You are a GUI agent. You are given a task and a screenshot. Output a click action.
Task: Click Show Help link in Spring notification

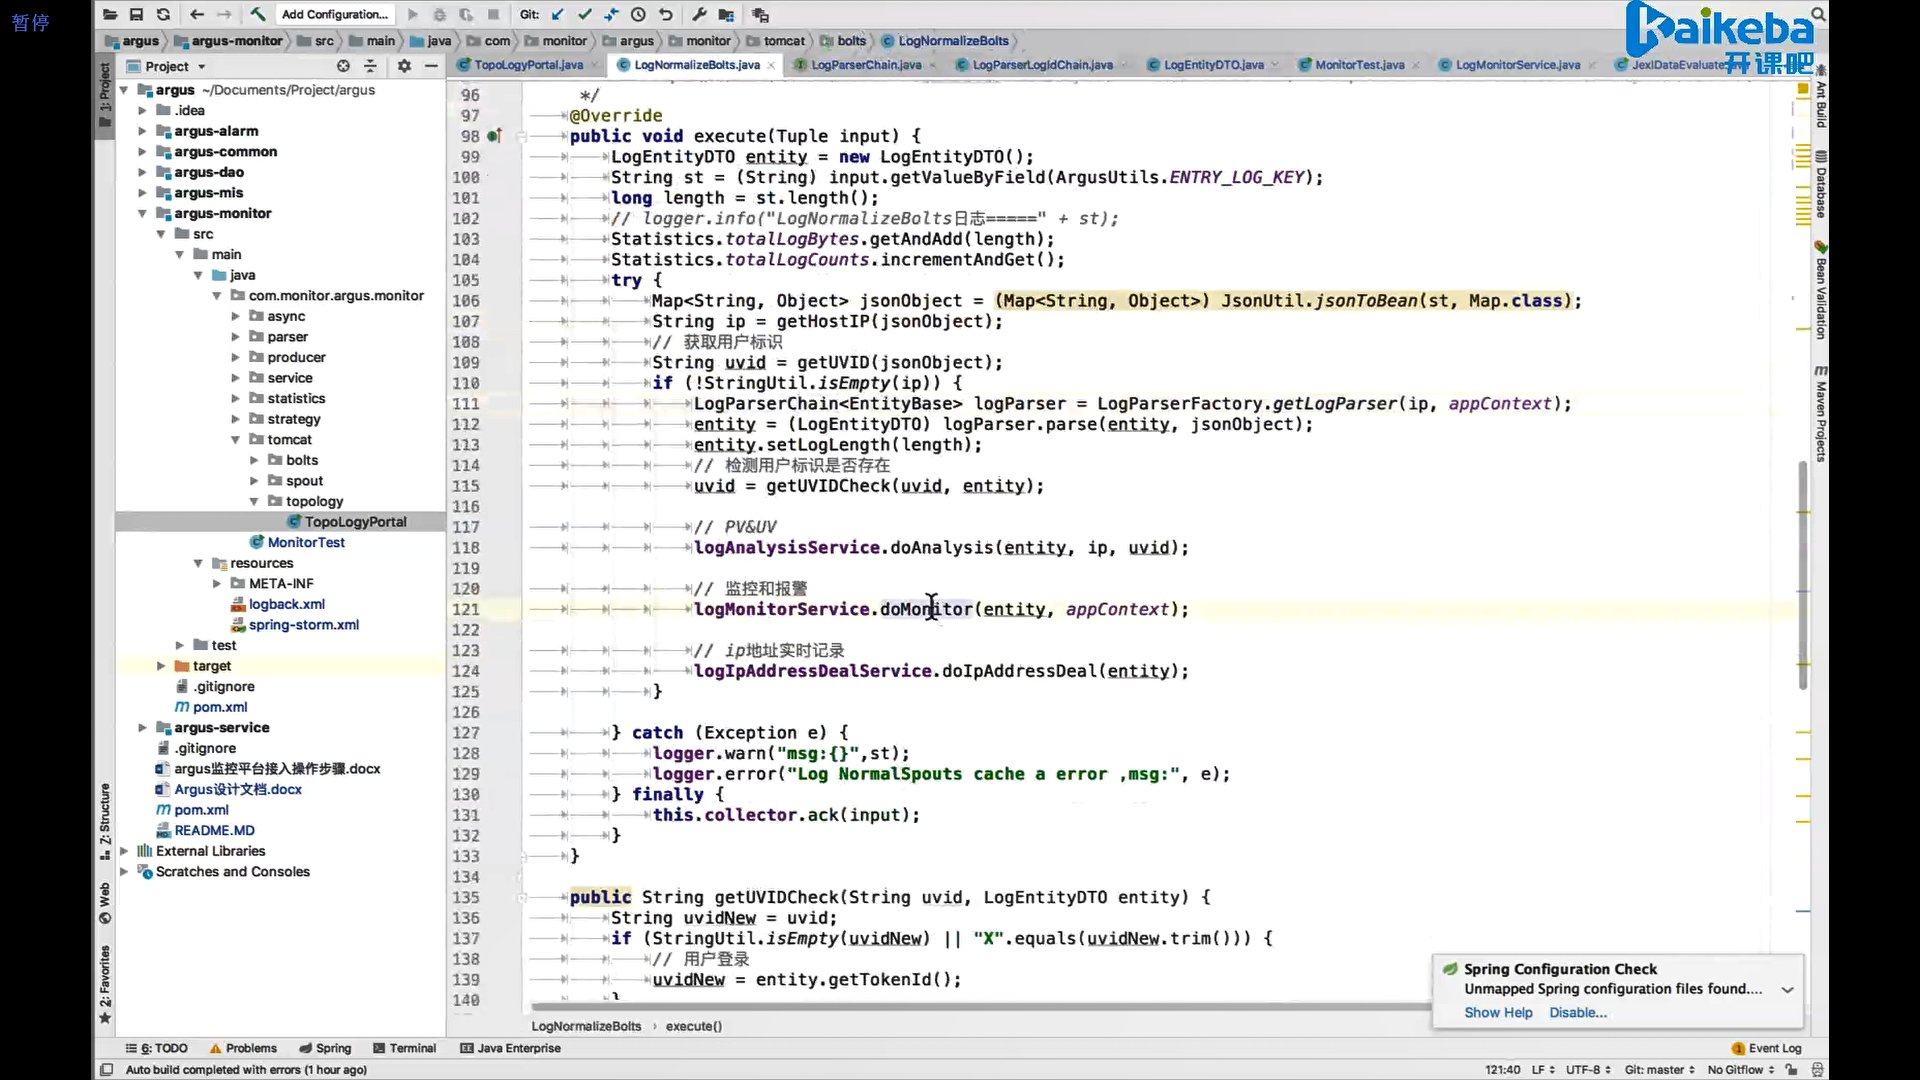tap(1497, 1012)
